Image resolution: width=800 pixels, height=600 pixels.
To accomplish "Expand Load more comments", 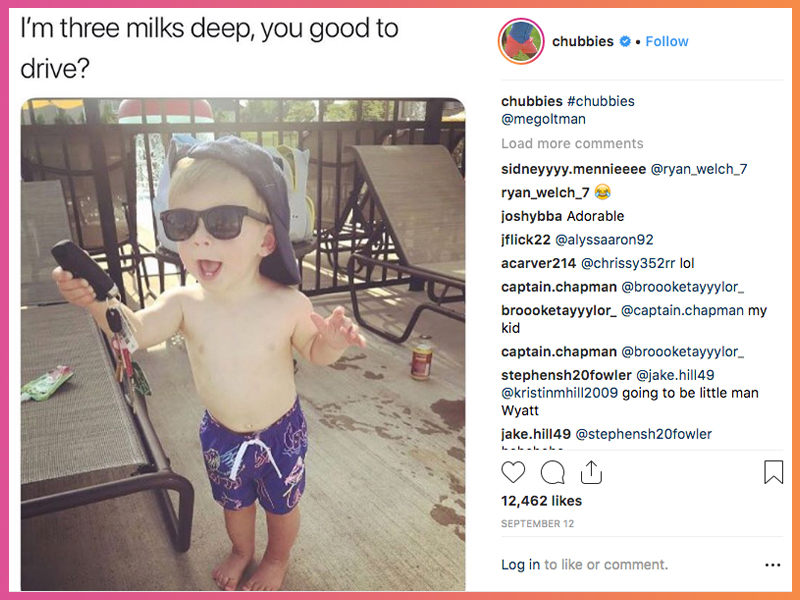I will tap(572, 143).
